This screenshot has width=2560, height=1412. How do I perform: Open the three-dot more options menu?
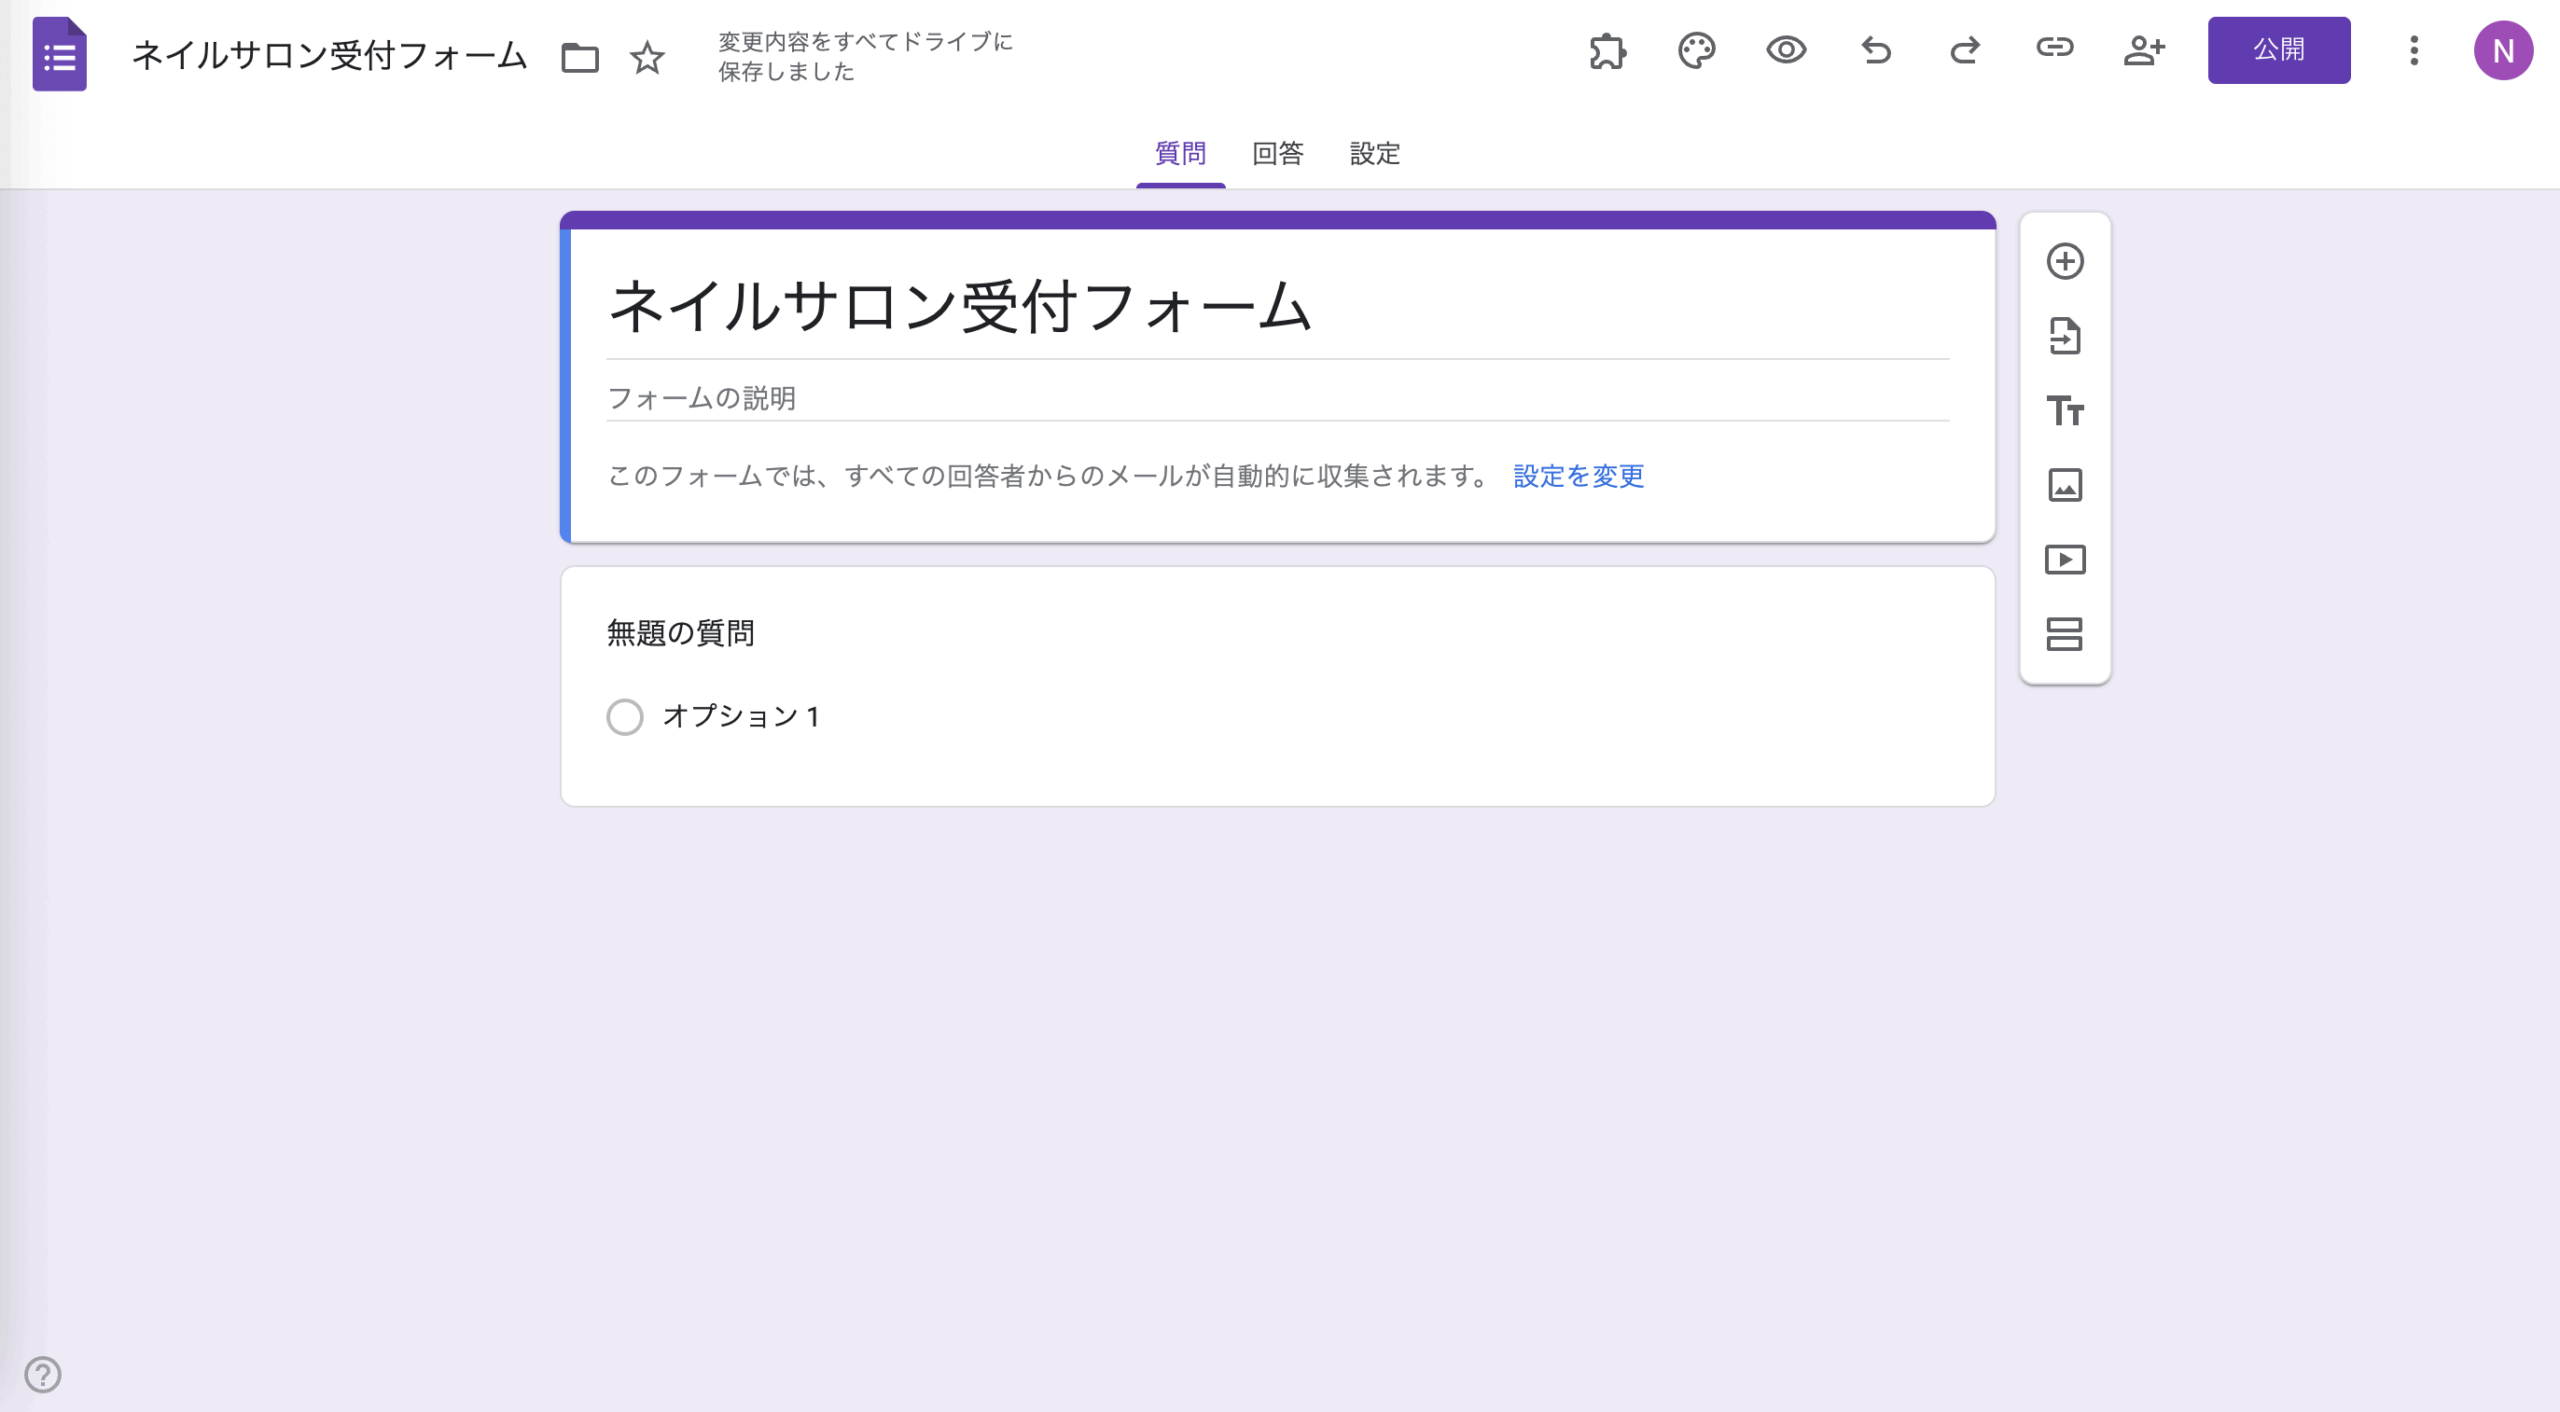click(2414, 51)
